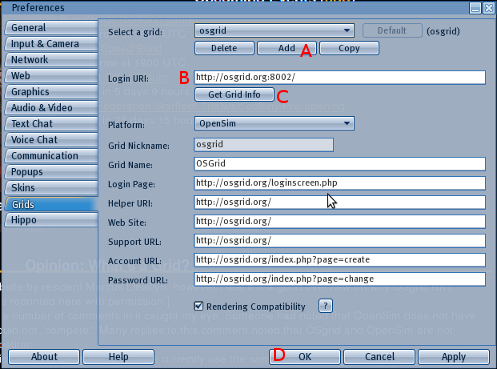Delete the selected grid
The image size is (497, 369).
pos(224,48)
